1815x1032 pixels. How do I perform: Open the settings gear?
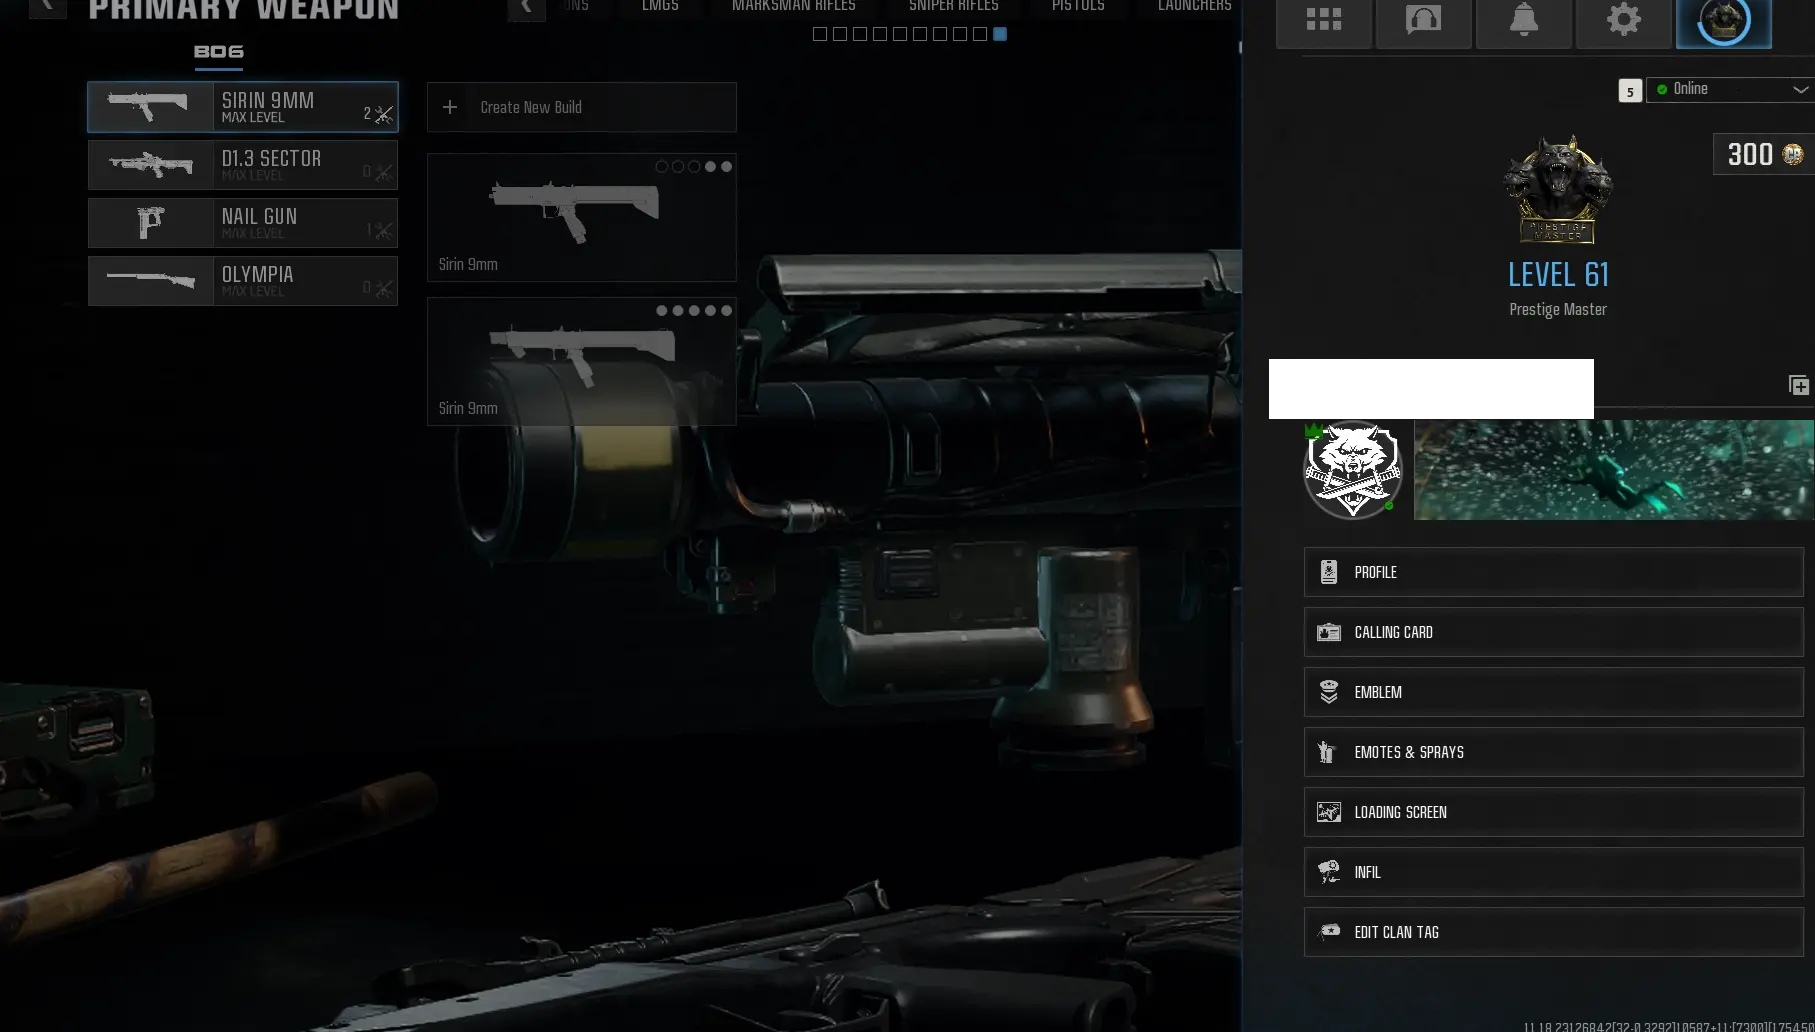(1623, 20)
